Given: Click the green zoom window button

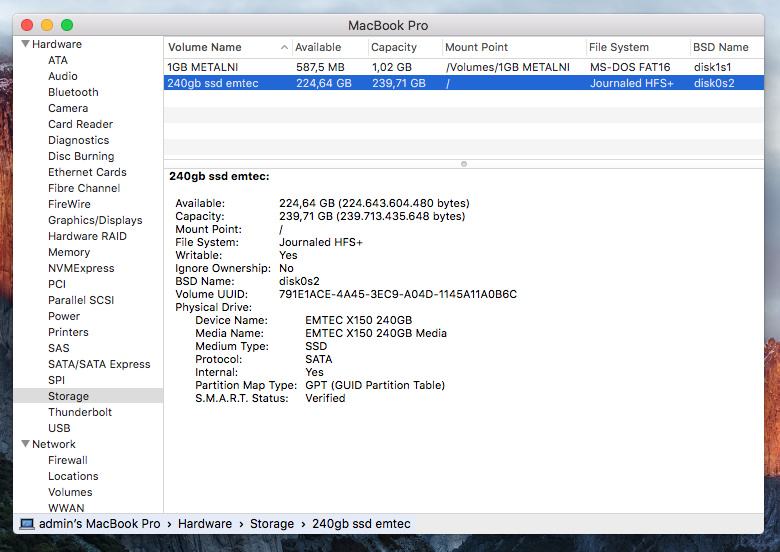Looking at the screenshot, I should click(67, 24).
